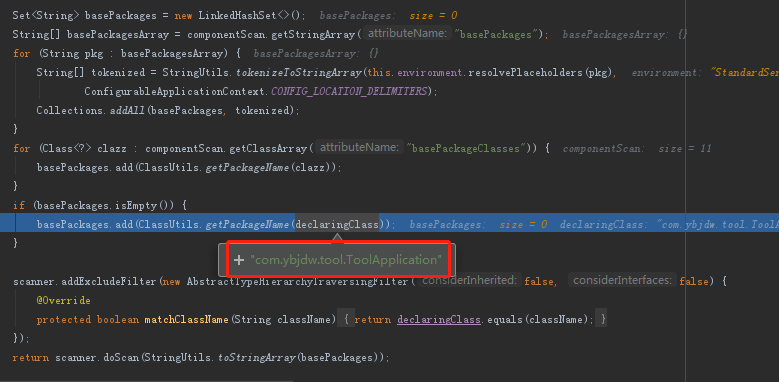Expand the debugger tooltip value with the plus icon
The image size is (779, 382).
tap(239, 260)
